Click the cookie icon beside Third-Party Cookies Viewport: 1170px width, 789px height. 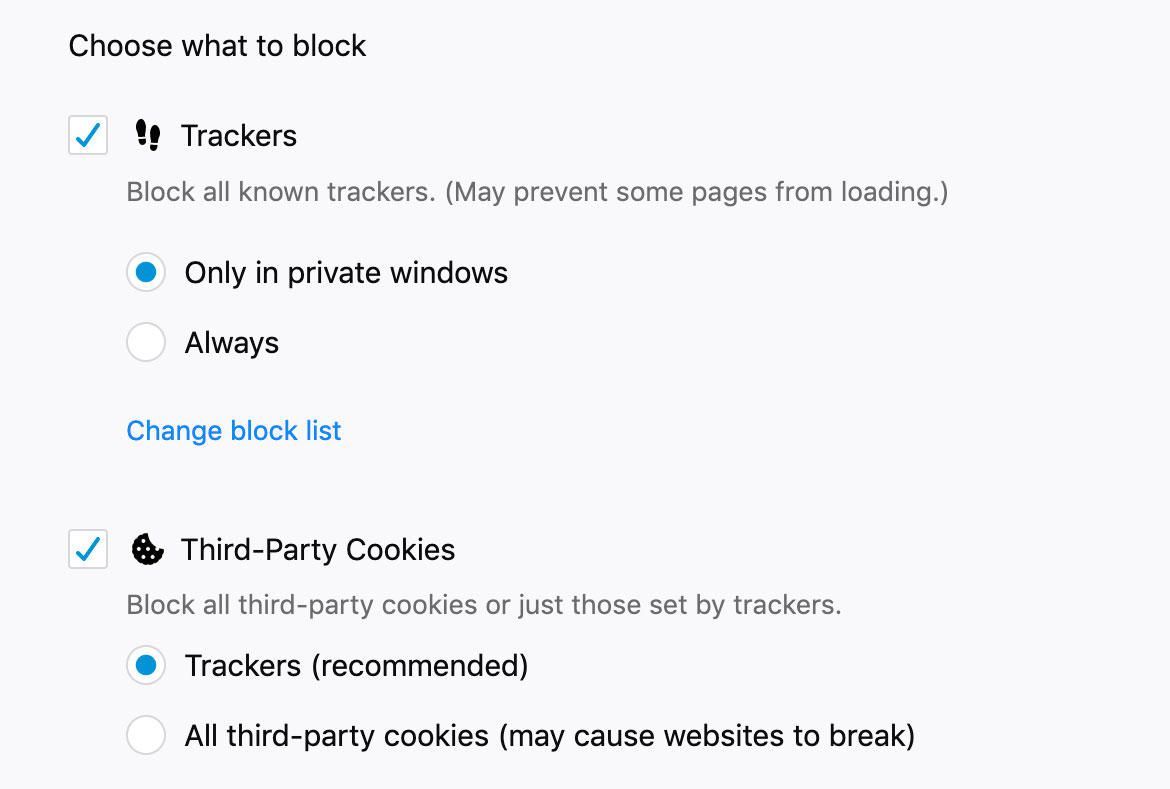[x=148, y=549]
